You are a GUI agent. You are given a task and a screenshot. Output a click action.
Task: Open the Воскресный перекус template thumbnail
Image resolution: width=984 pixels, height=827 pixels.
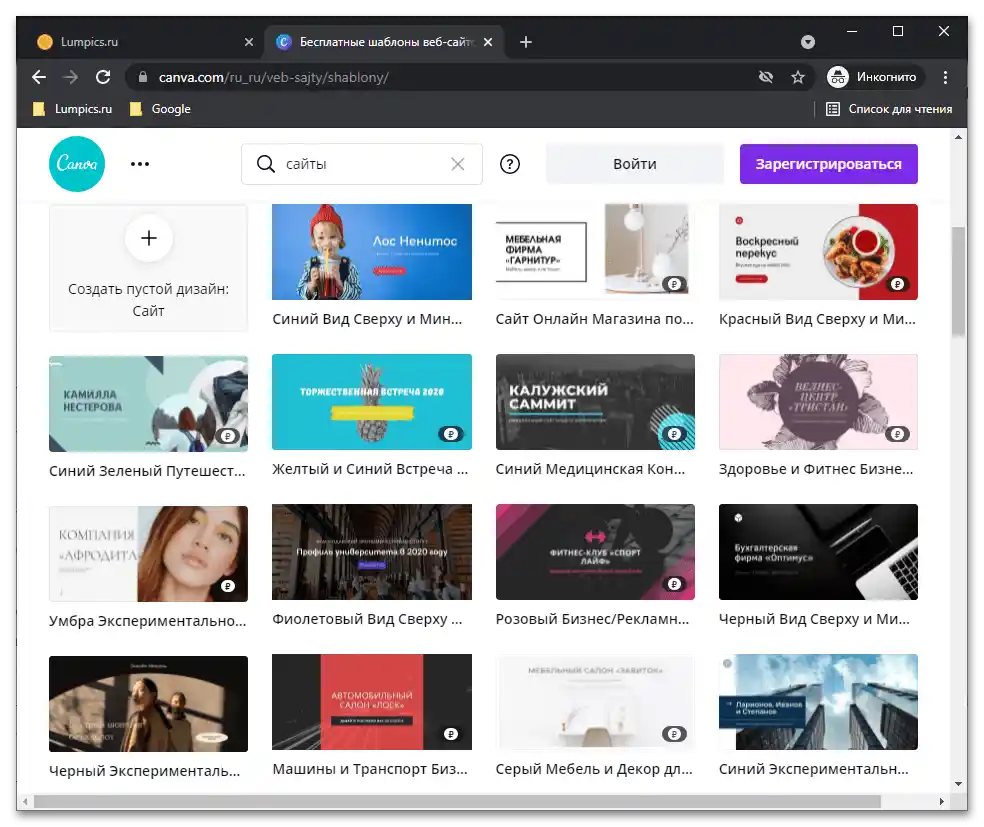[x=818, y=252]
